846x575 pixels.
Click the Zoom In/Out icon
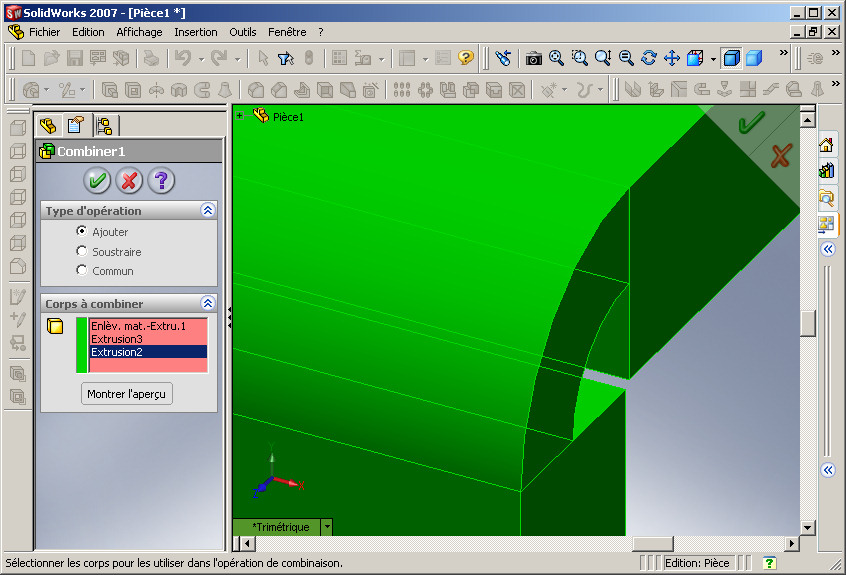point(603,58)
